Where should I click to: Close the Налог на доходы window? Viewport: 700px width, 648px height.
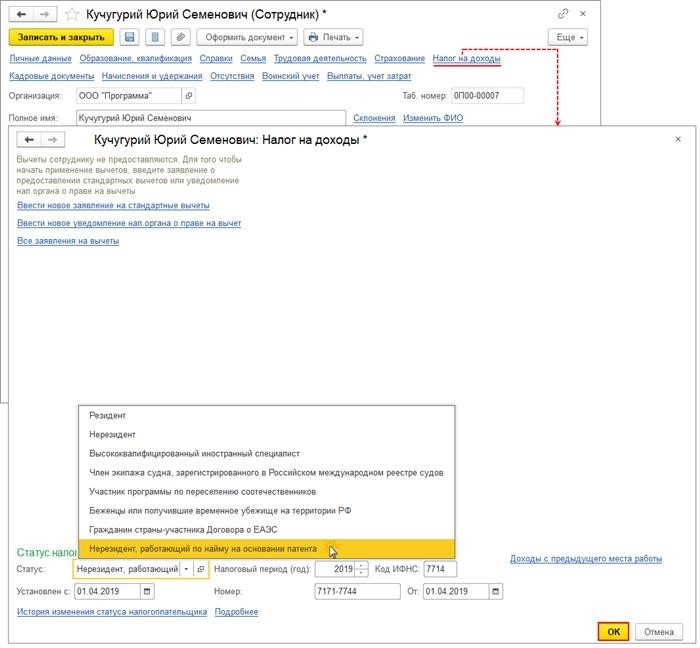click(x=678, y=139)
